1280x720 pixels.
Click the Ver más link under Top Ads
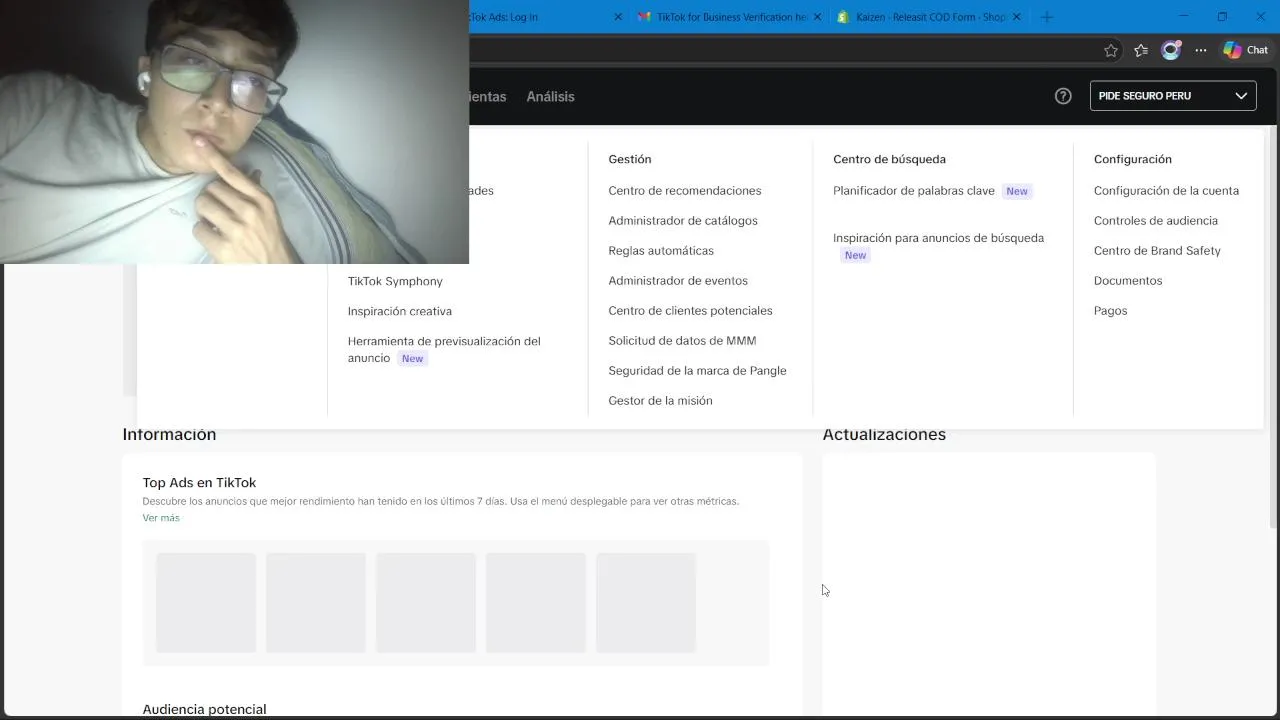[161, 518]
